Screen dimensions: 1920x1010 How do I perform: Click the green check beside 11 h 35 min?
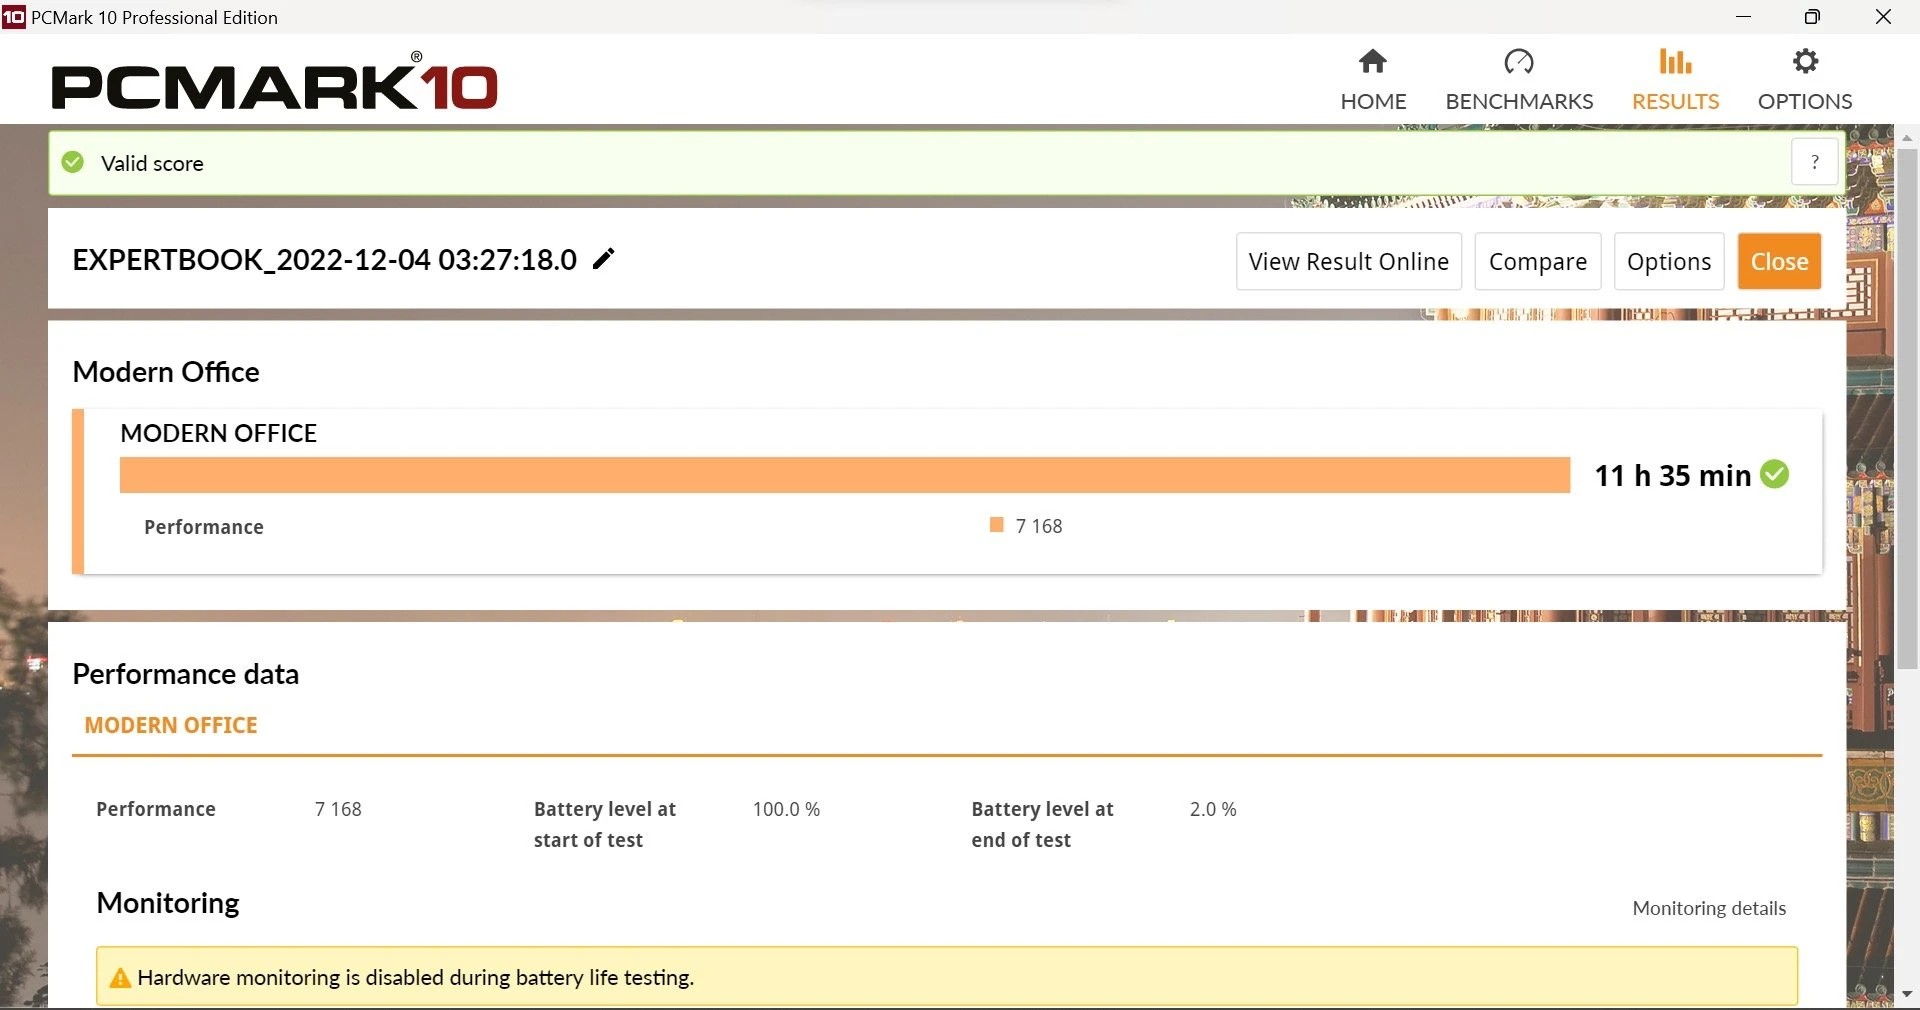tap(1775, 474)
